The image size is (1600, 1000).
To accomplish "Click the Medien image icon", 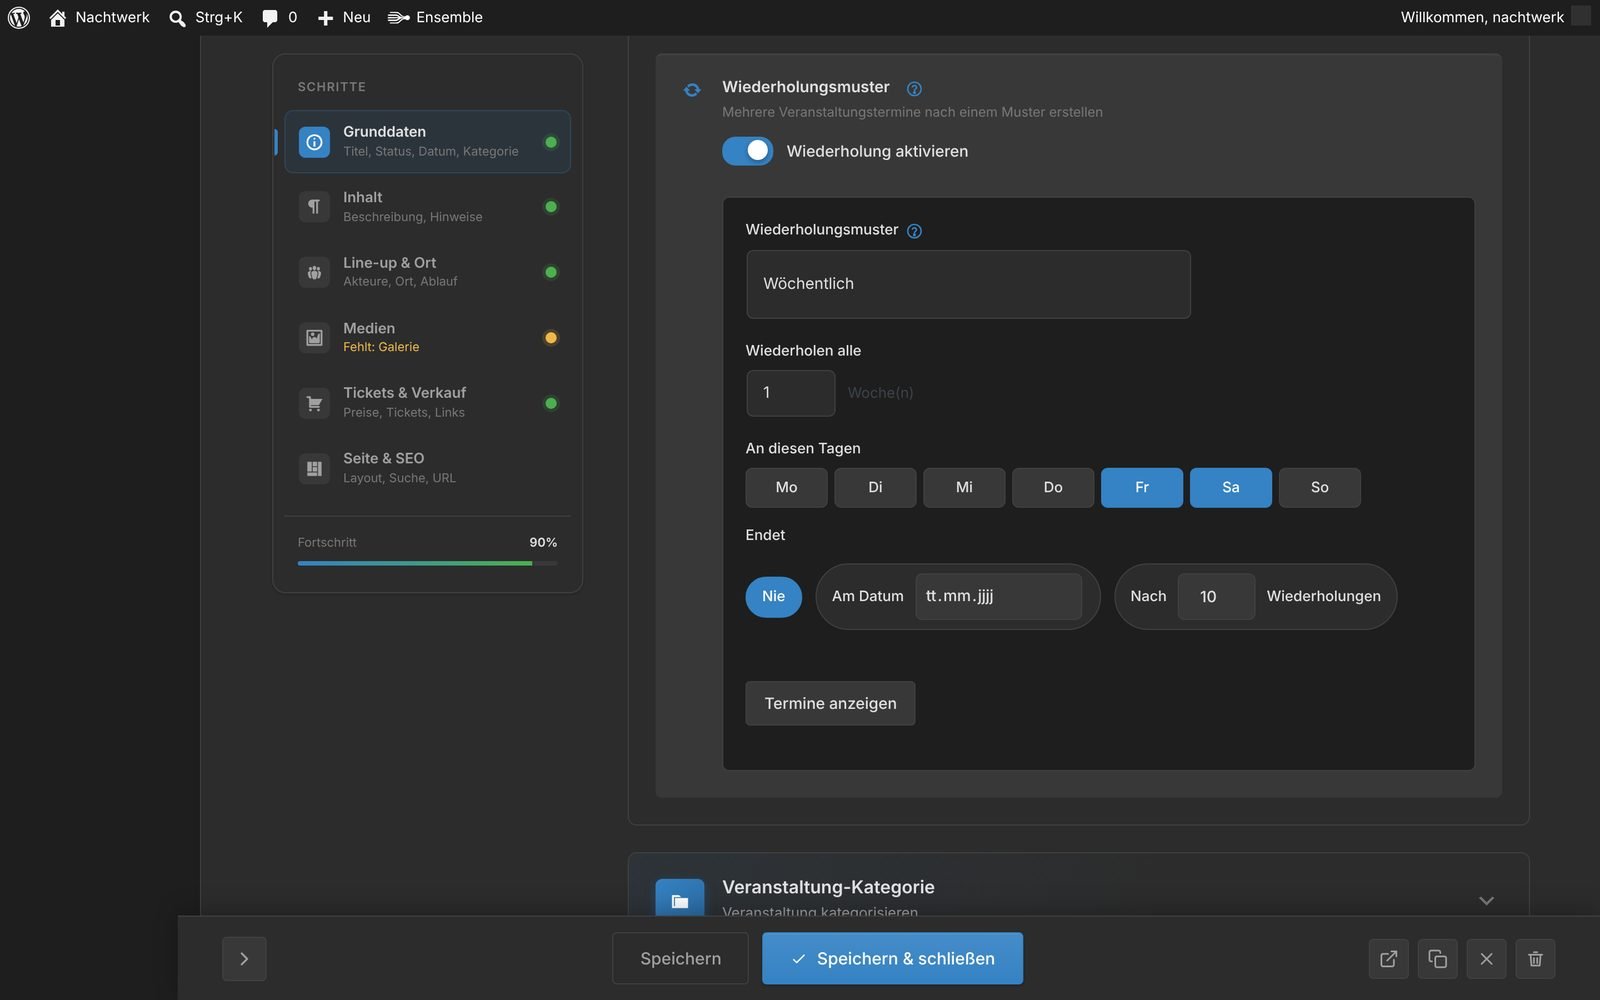I will 314,337.
